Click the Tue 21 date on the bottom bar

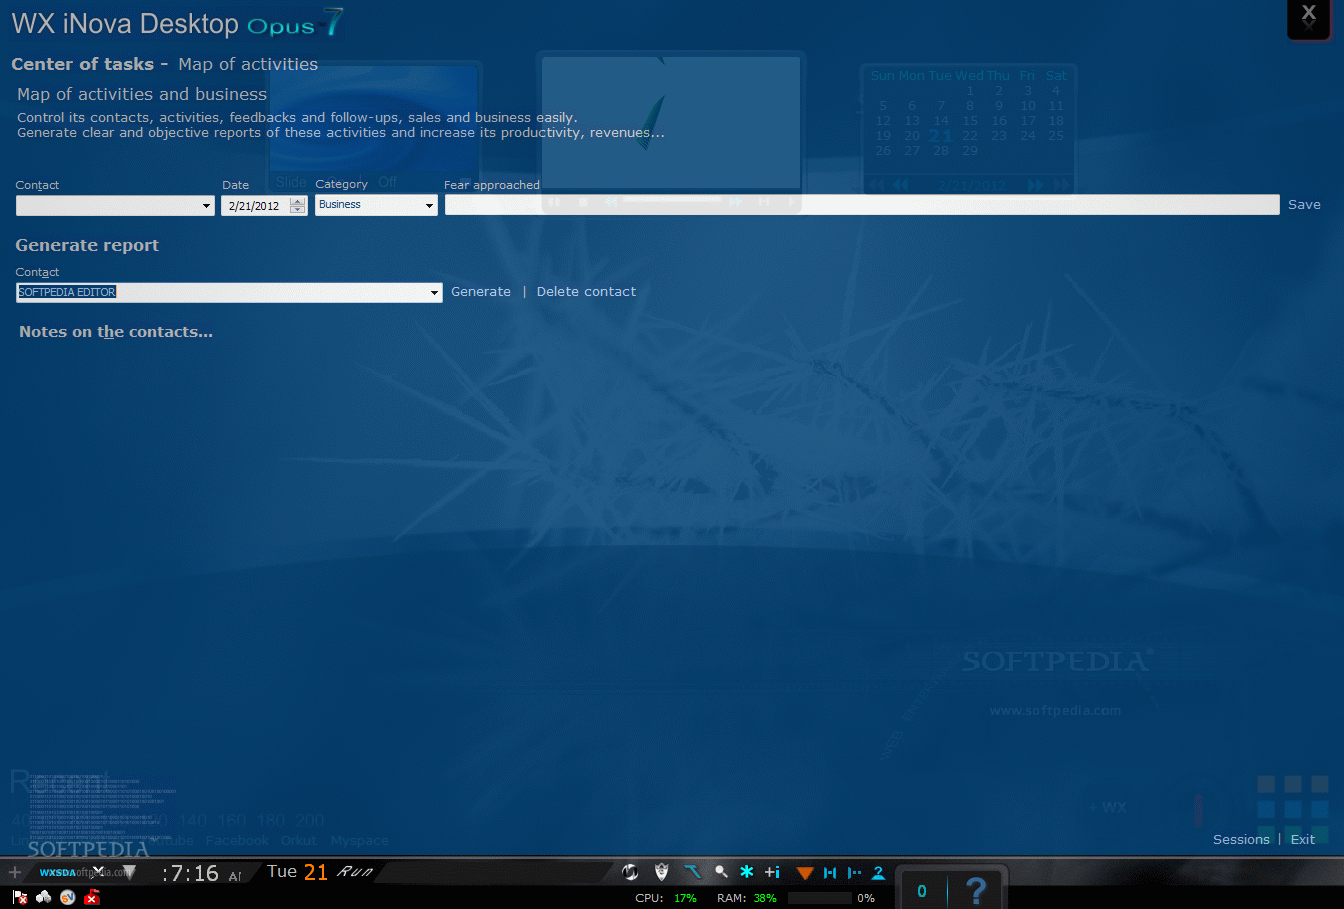click(298, 872)
